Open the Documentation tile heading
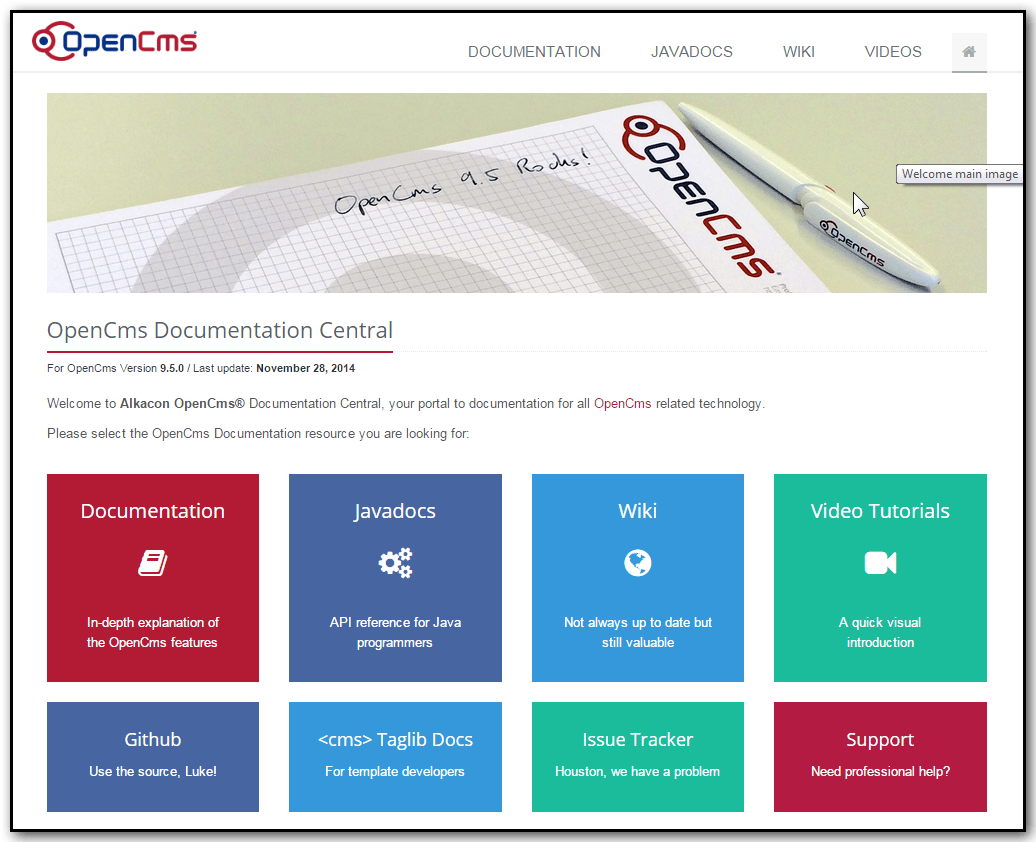Screen dimensions: 1036x842 [x=153, y=511]
